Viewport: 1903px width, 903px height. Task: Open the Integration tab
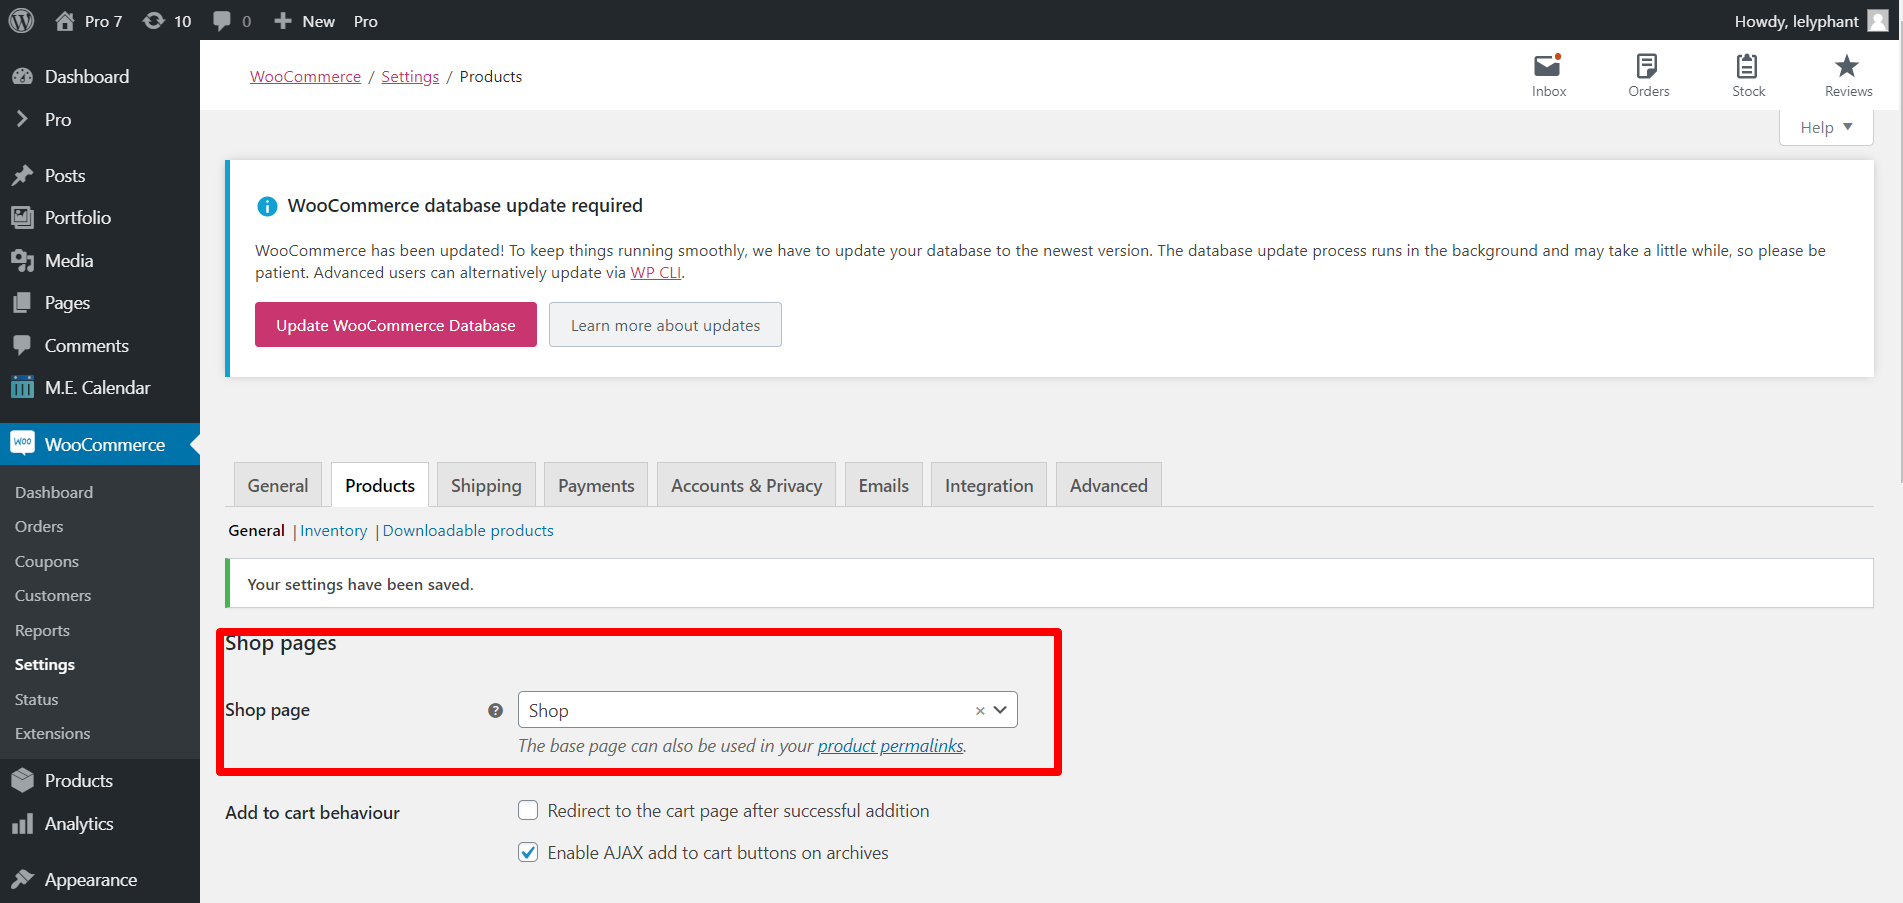989,485
